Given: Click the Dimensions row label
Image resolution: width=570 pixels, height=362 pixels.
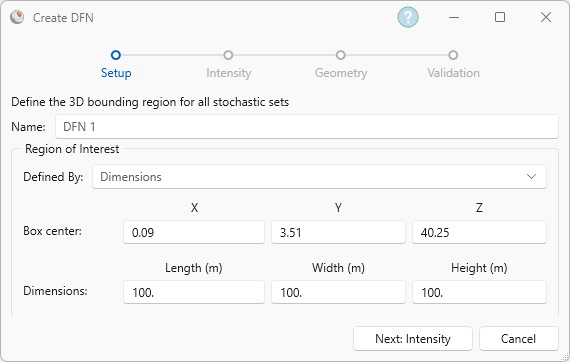Looking at the screenshot, I should [55, 291].
